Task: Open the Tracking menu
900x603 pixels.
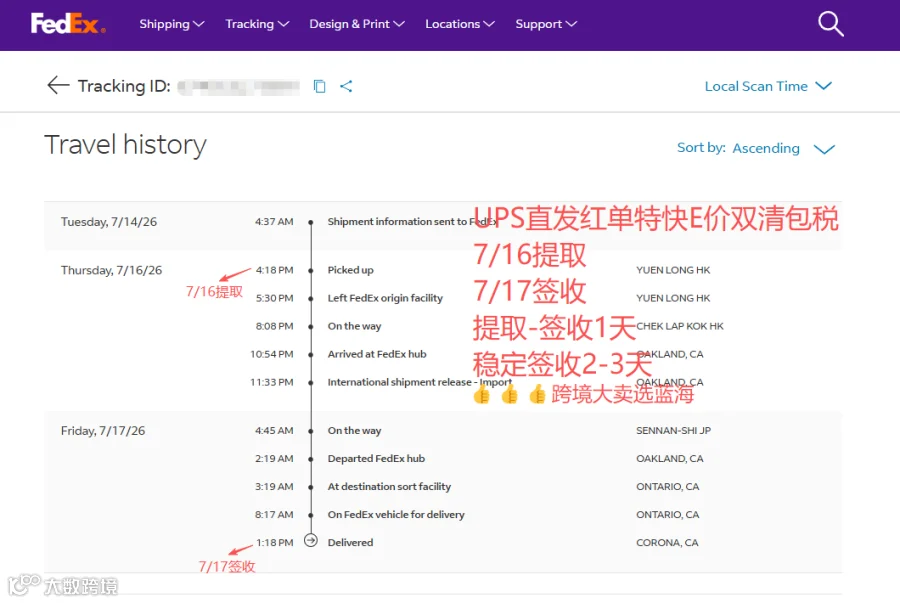Action: pyautogui.click(x=257, y=24)
